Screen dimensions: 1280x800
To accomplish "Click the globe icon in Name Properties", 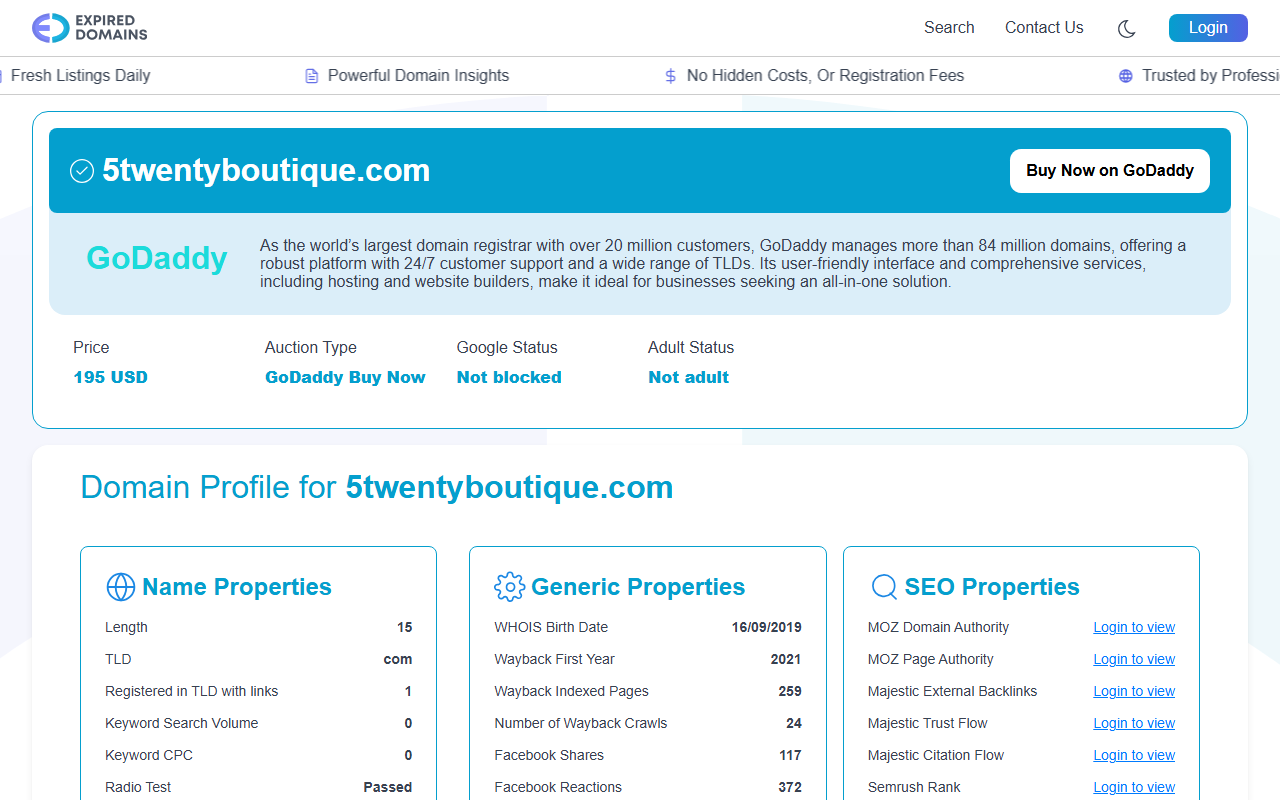I will tap(120, 587).
